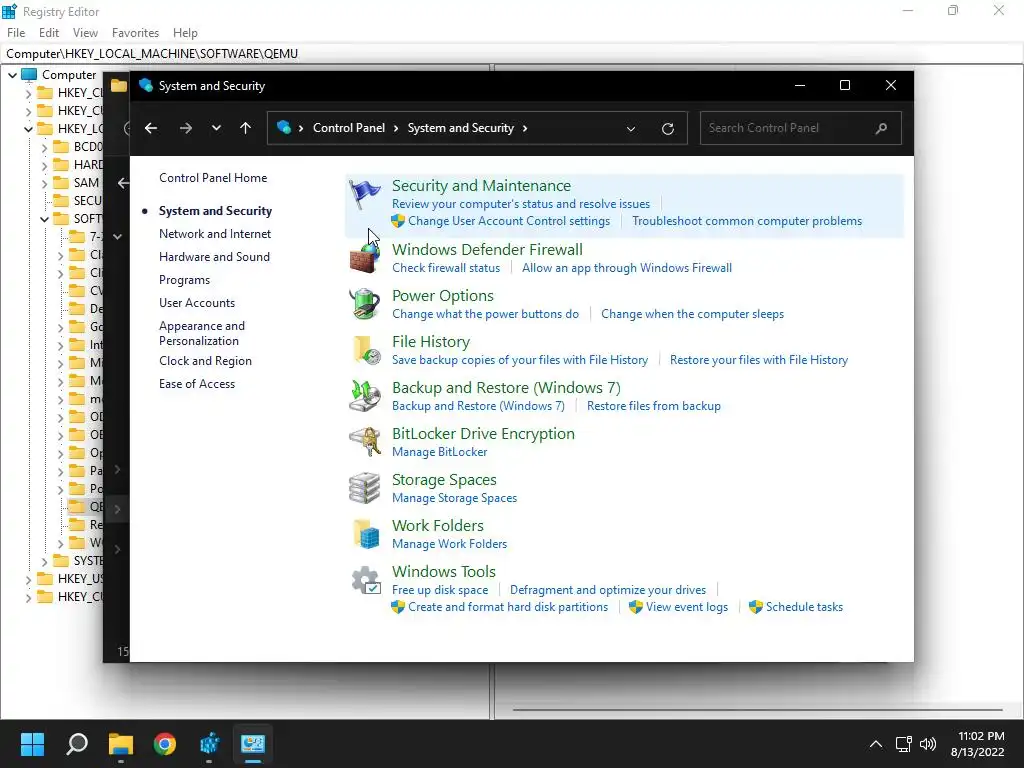This screenshot has height=768, width=1024.
Task: Click Hardware and Sound in the sidebar
Action: click(214, 257)
